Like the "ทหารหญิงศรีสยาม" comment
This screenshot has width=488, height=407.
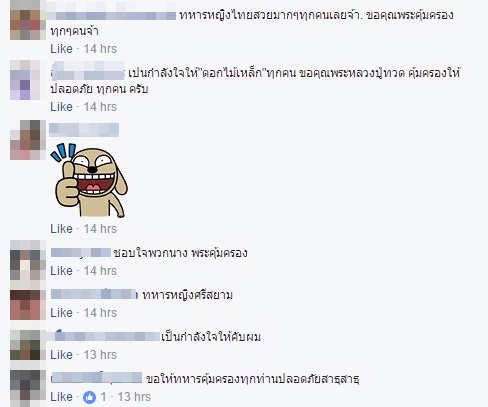(61, 313)
